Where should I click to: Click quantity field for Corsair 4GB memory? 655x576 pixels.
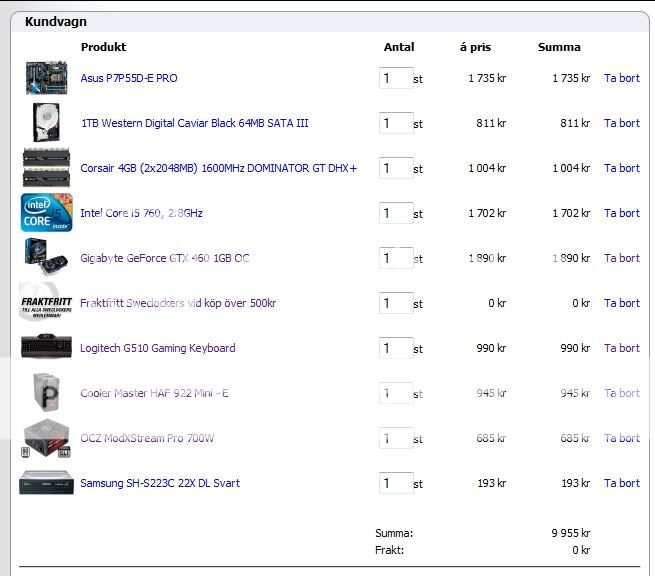tap(395, 168)
